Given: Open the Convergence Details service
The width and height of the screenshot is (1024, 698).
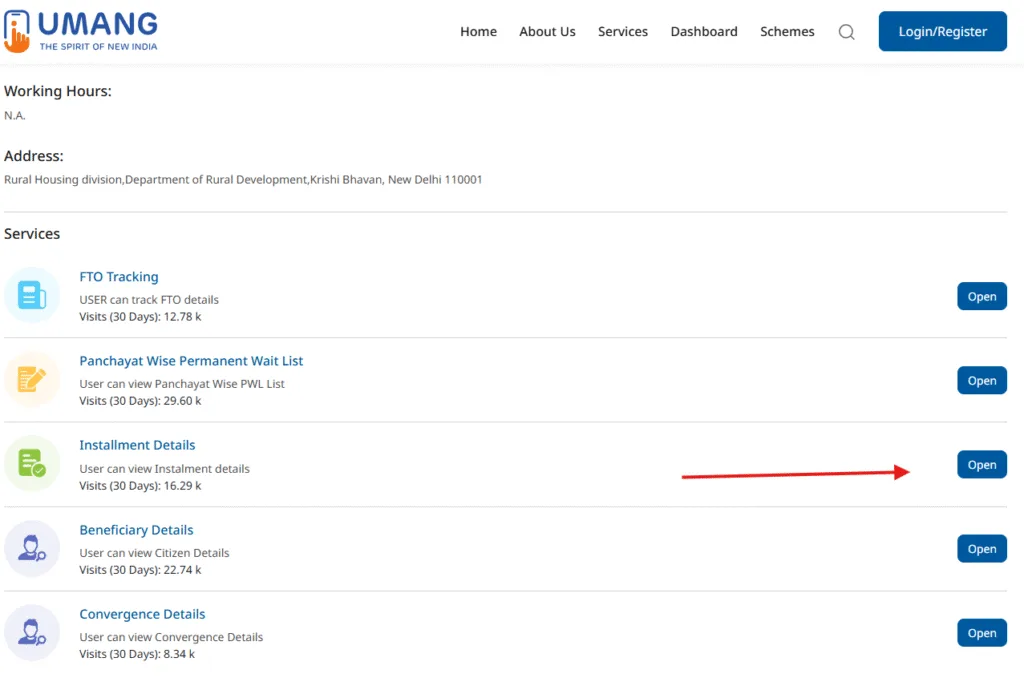Looking at the screenshot, I should pos(982,633).
